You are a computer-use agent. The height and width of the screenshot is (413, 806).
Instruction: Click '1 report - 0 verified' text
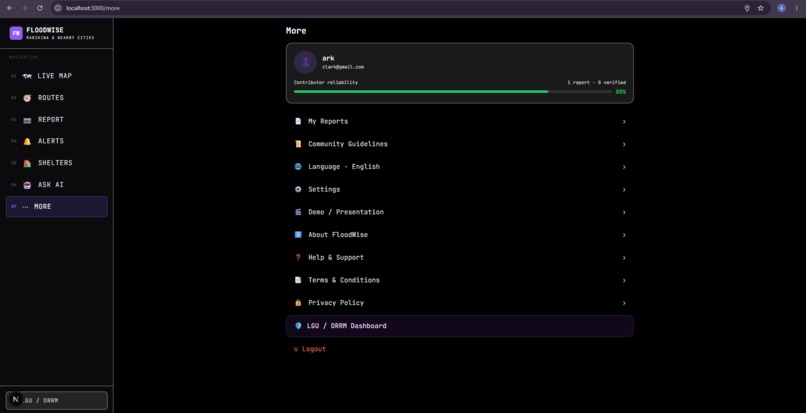(x=596, y=82)
